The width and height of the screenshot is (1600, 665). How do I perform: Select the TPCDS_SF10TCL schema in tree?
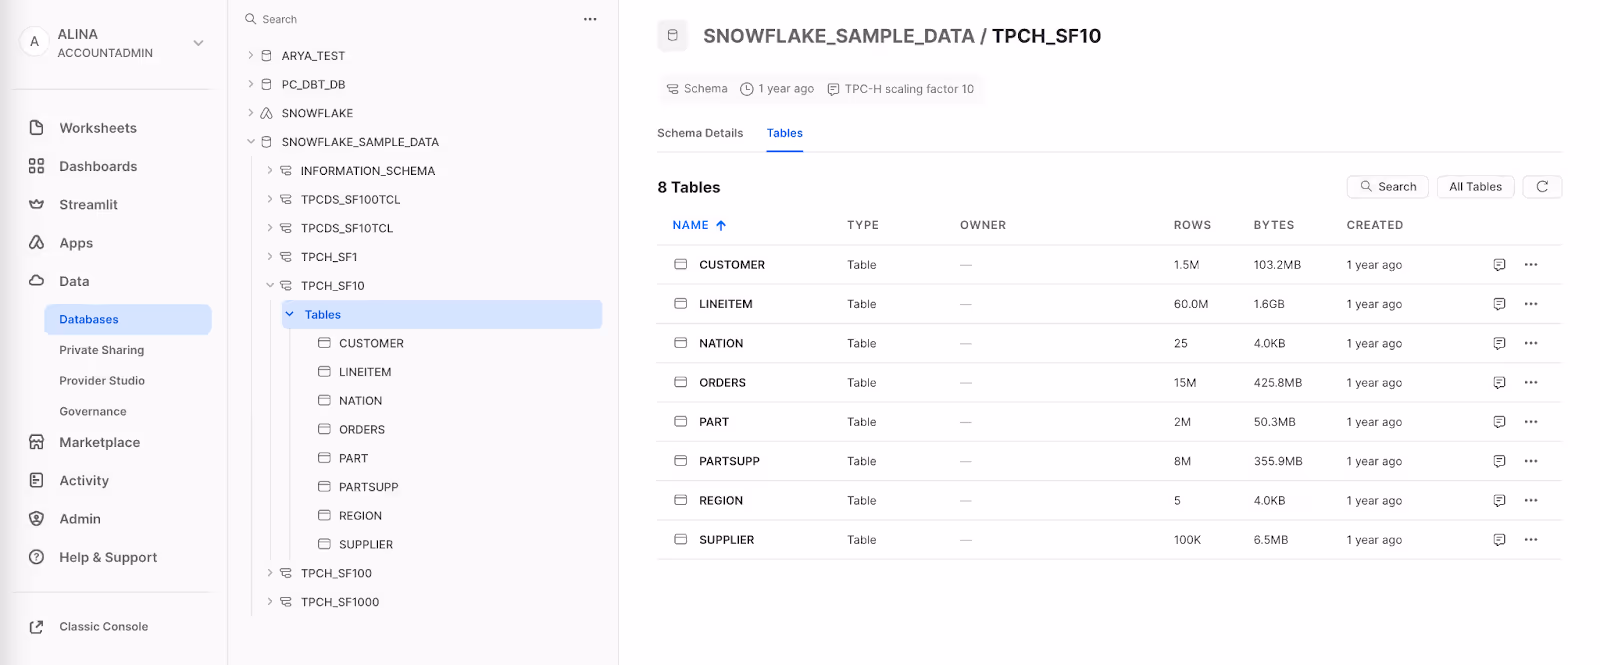tap(347, 229)
